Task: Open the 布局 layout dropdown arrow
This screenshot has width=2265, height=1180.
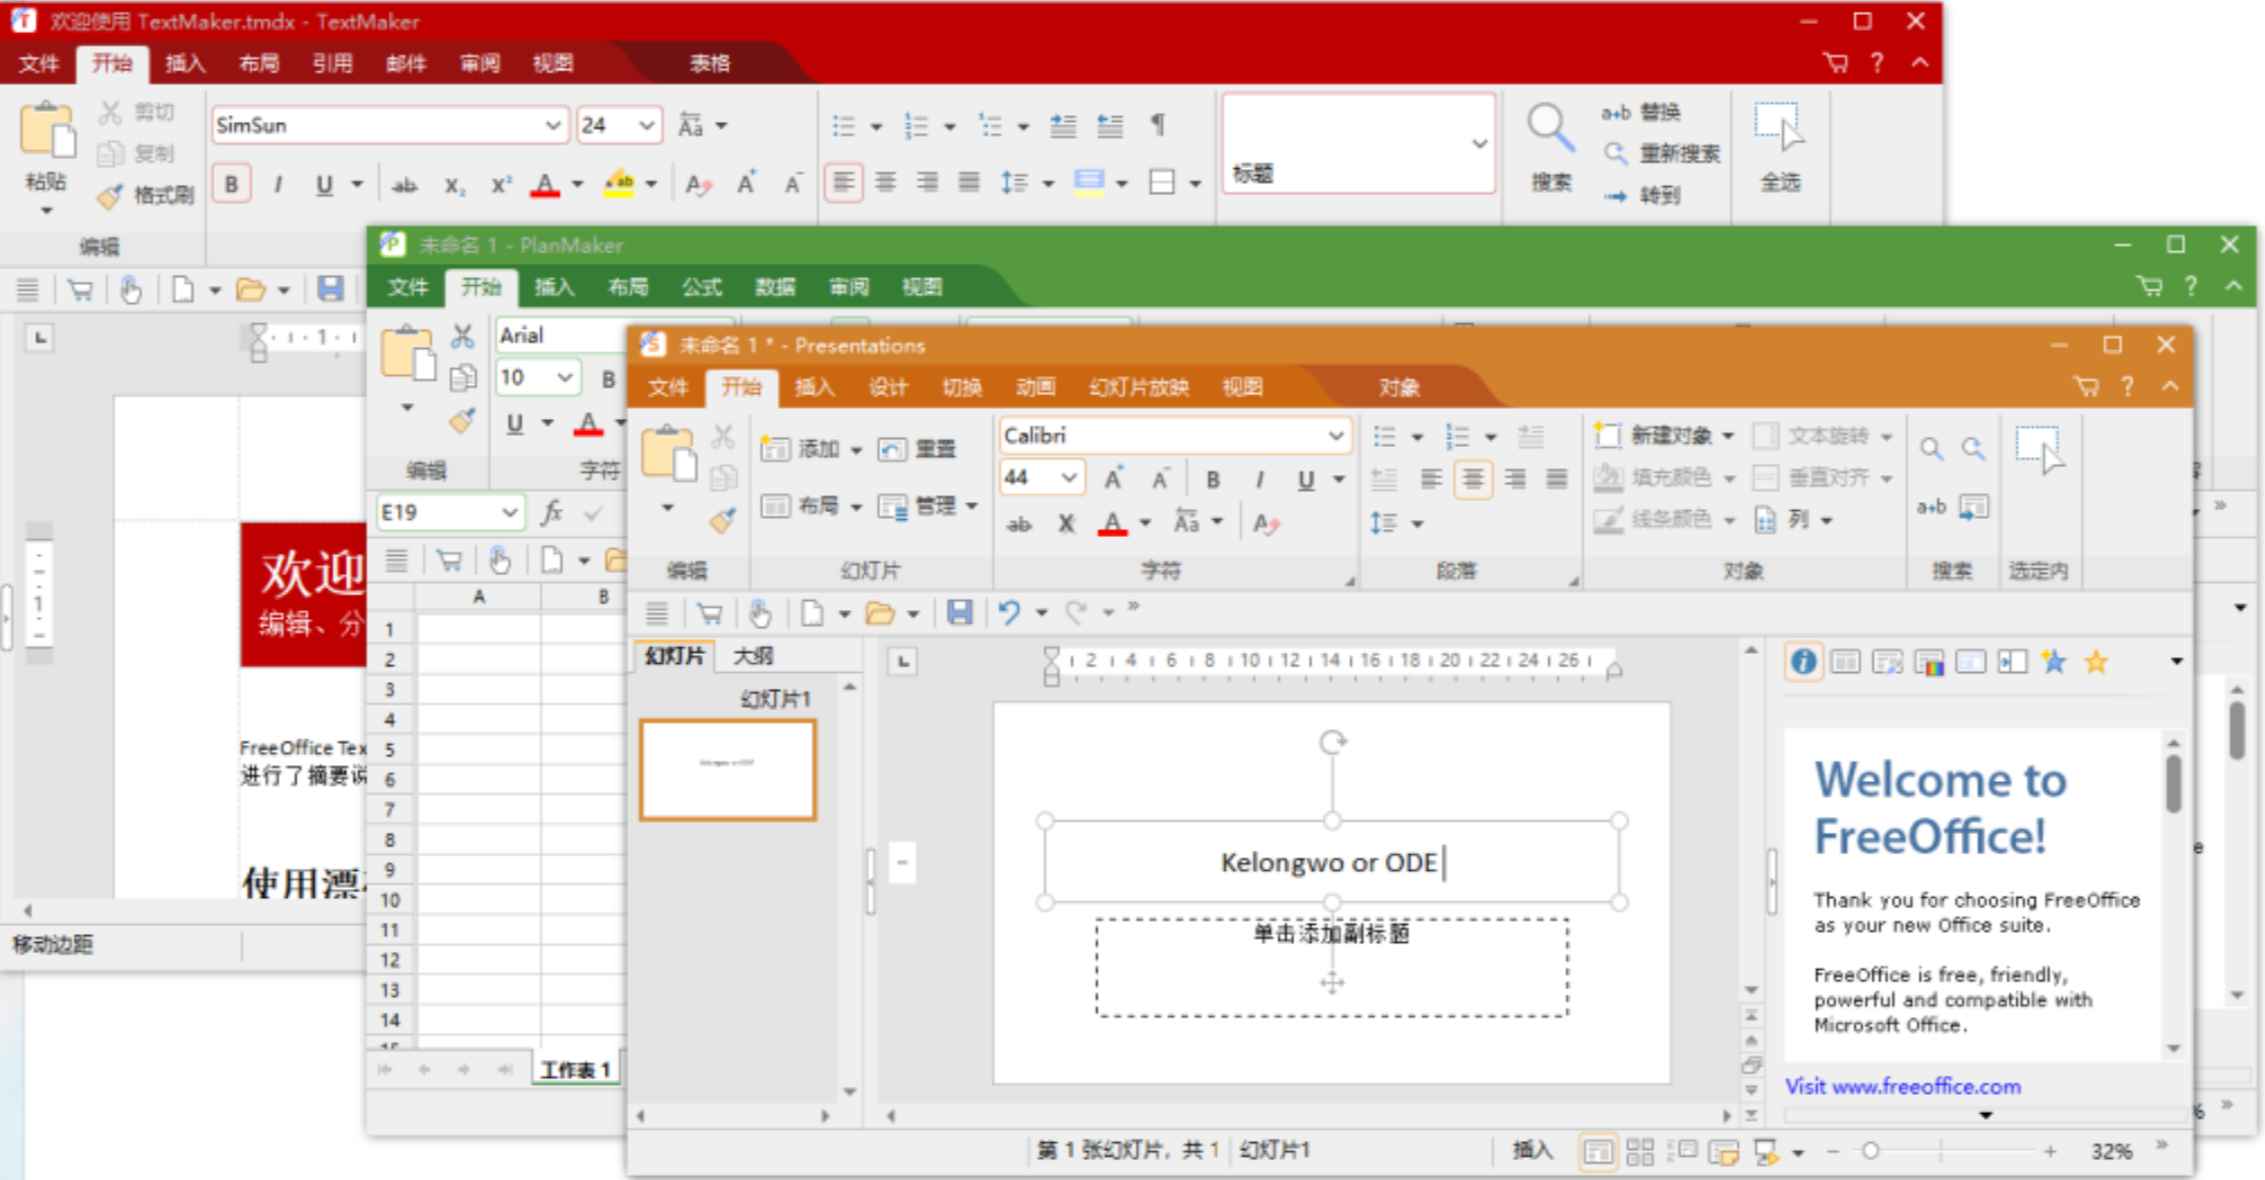Action: (856, 506)
